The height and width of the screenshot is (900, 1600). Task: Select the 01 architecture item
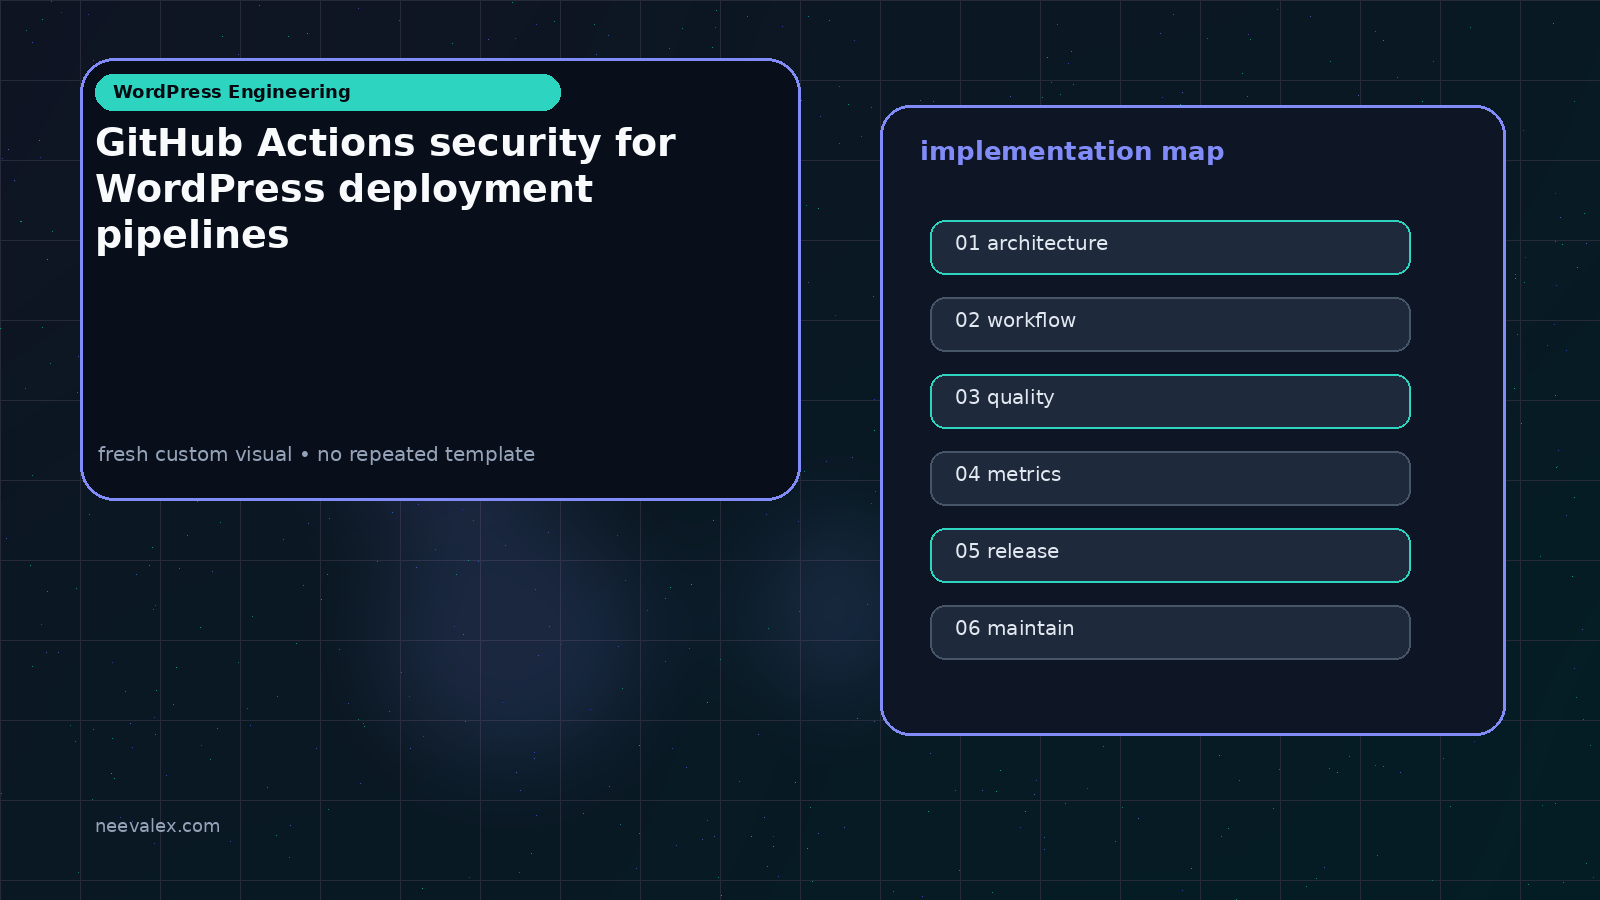(x=1170, y=247)
